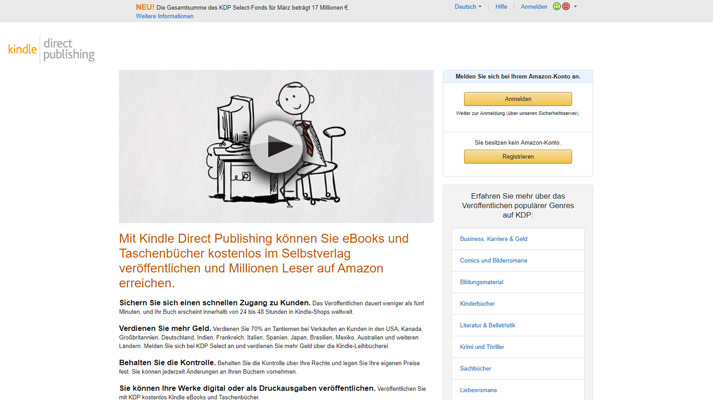Screen dimensions: 713x400
Task: Click the green happy feedback face icon
Action: [557, 6]
